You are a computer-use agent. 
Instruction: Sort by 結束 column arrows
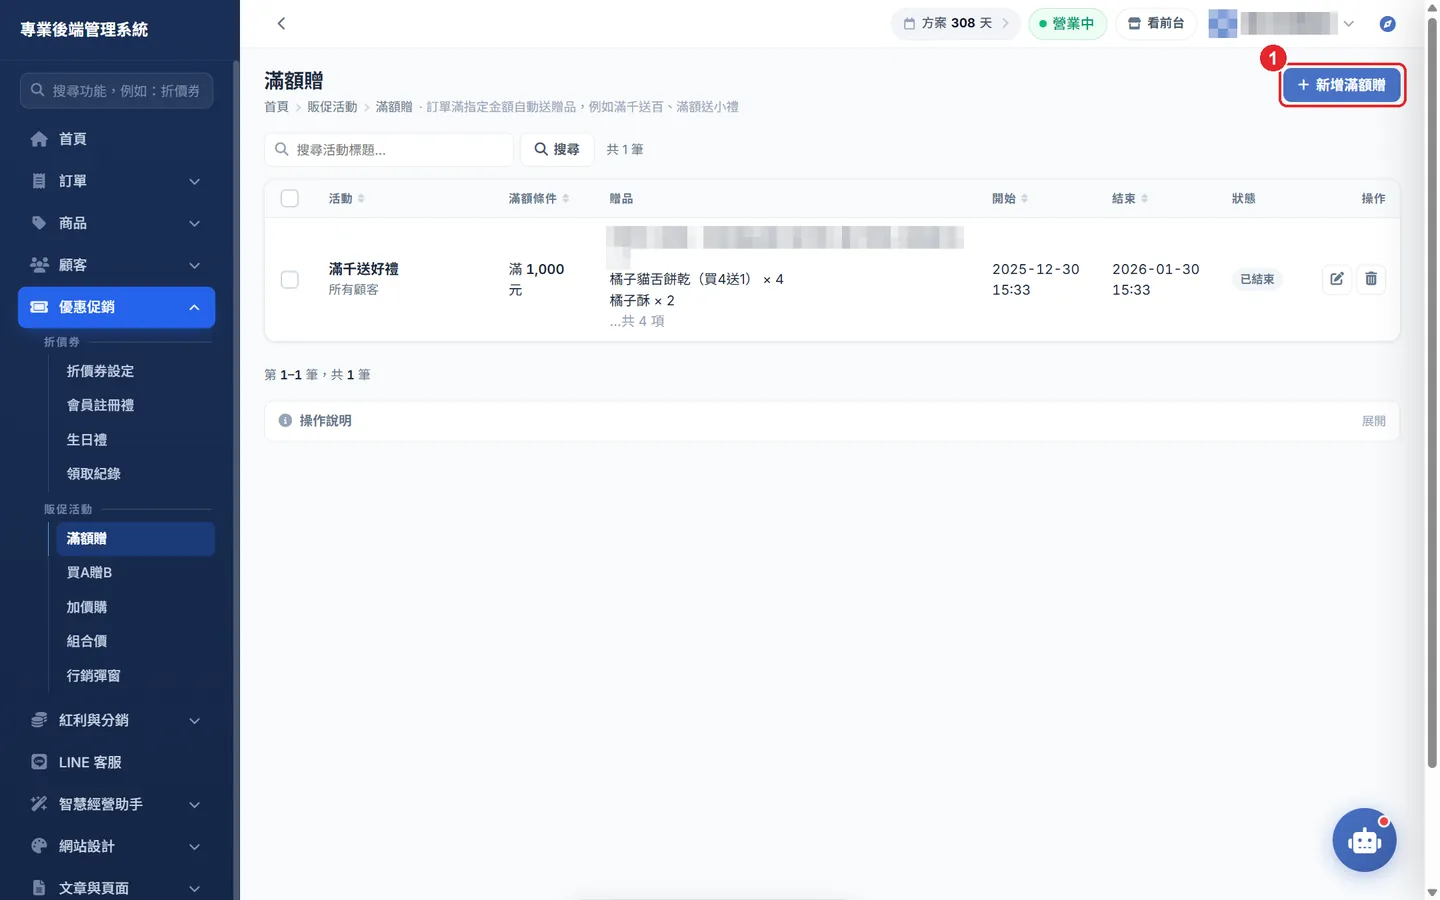pos(1145,199)
